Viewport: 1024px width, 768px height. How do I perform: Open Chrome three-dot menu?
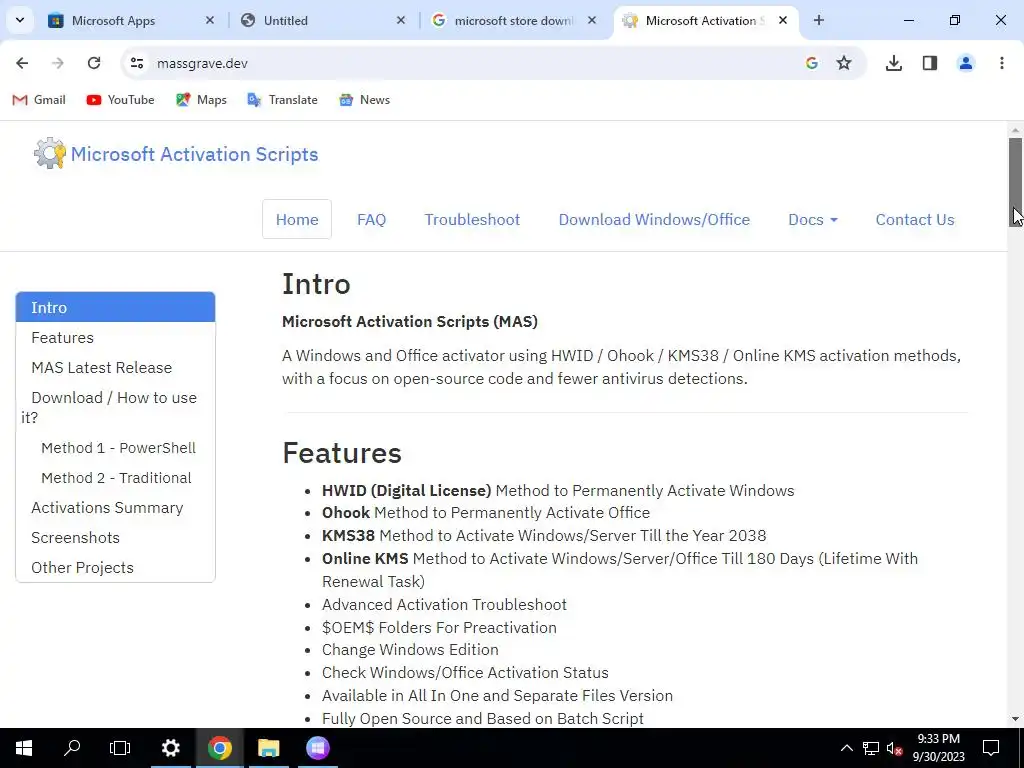click(x=1001, y=63)
